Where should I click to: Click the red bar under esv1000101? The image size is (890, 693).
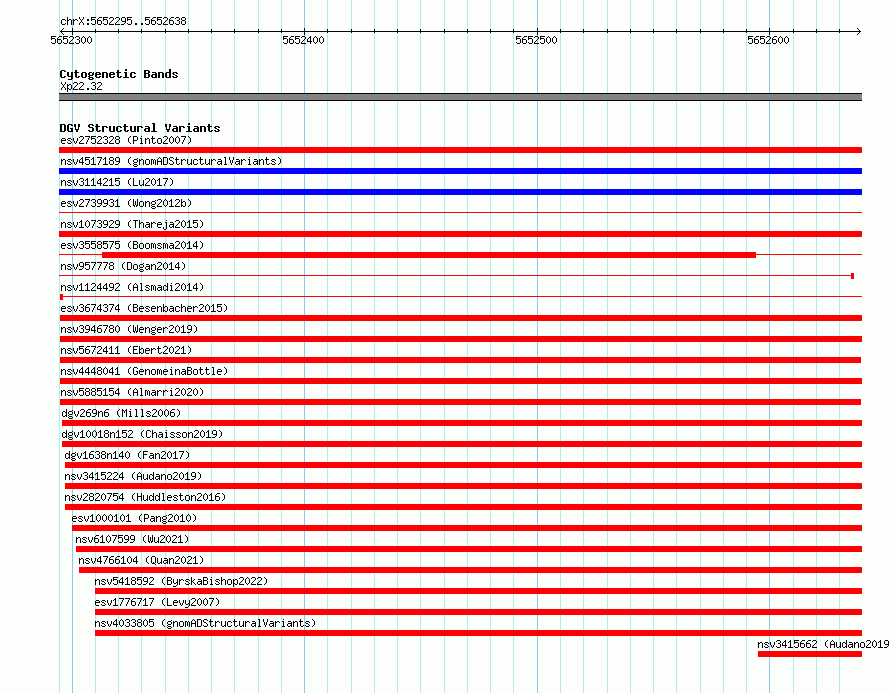pyautogui.click(x=467, y=528)
